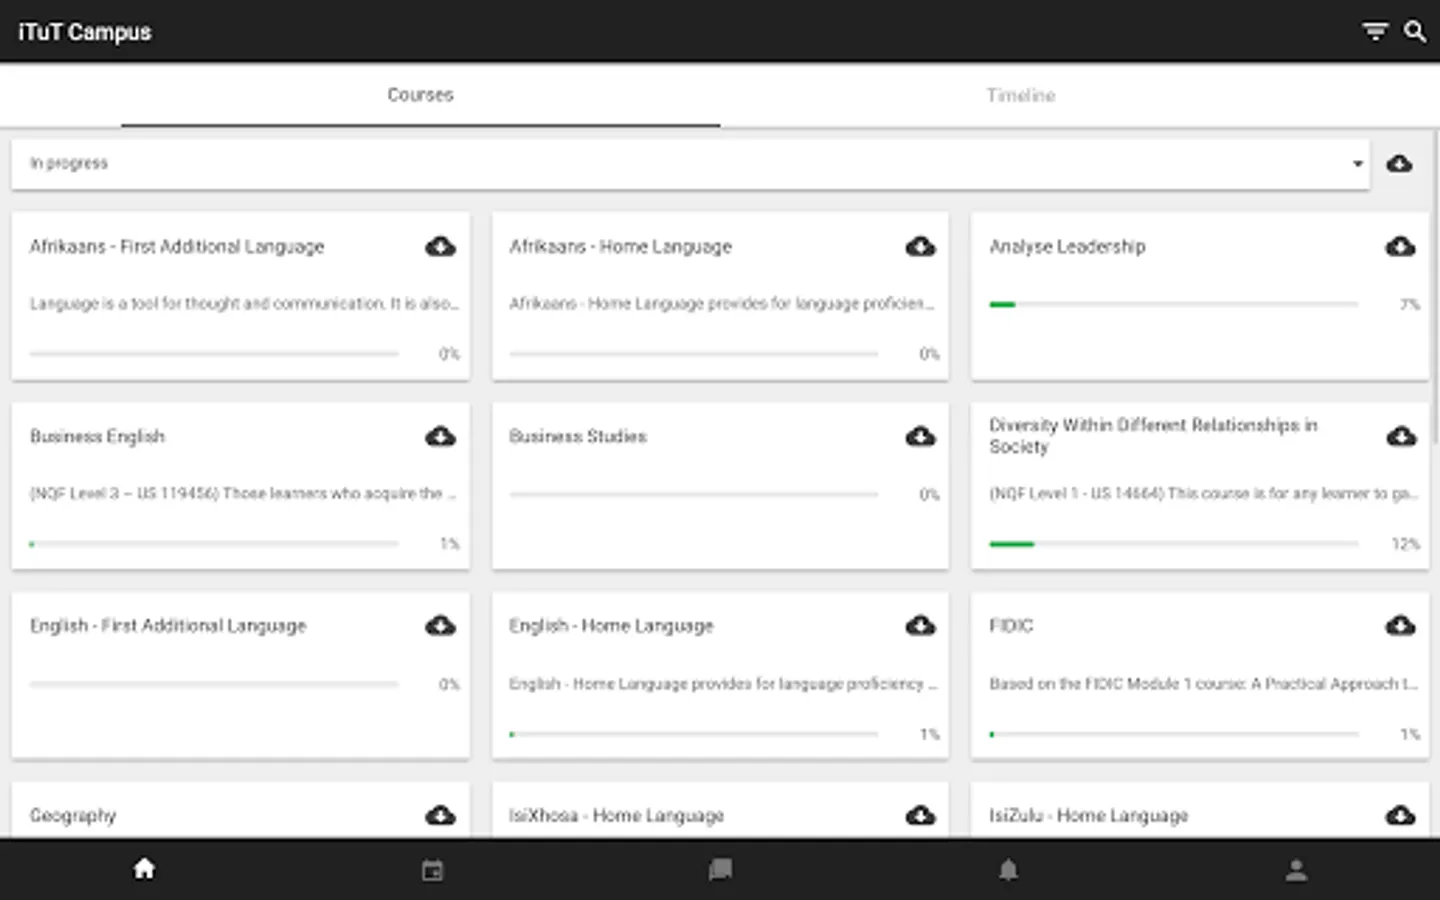Open the filter icon in top bar
1440x900 pixels.
tap(1376, 32)
